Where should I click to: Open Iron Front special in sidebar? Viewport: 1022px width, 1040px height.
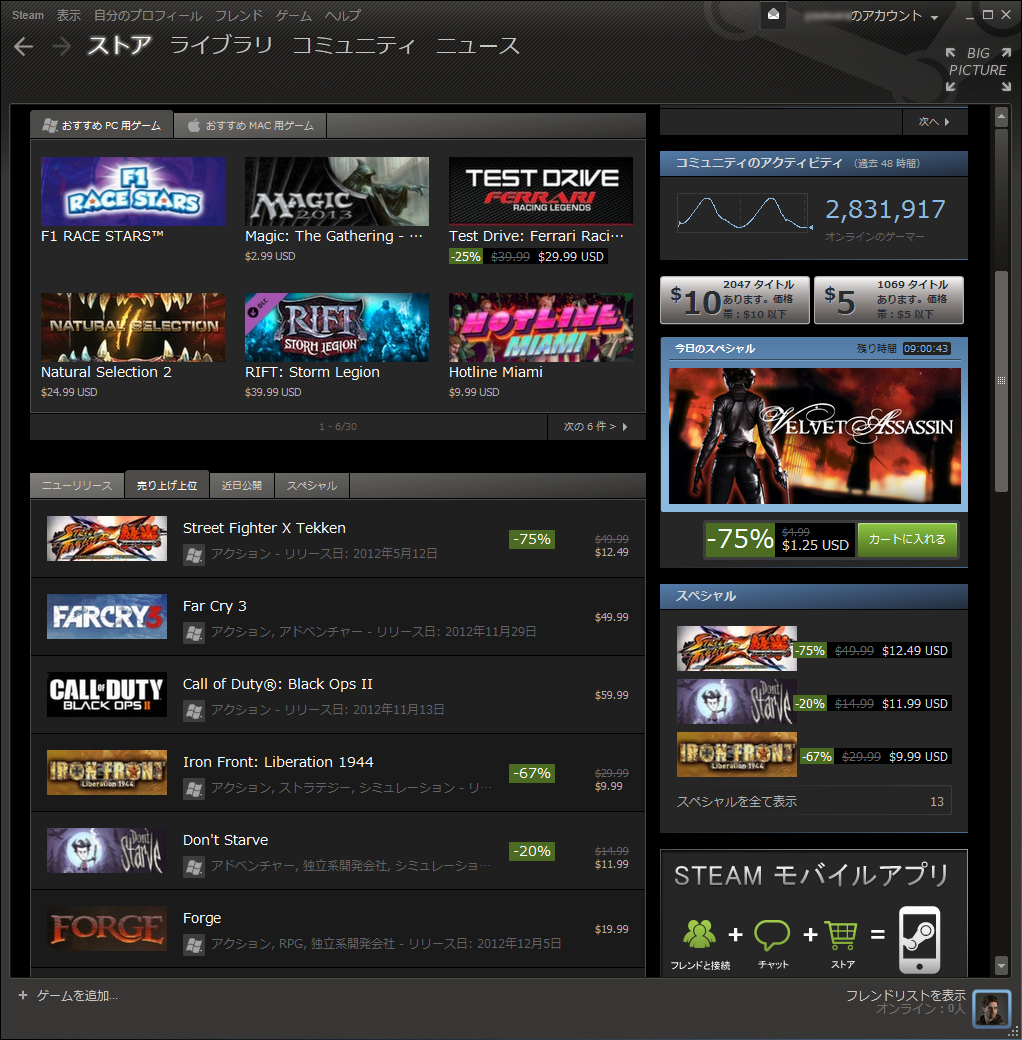pyautogui.click(x=736, y=754)
